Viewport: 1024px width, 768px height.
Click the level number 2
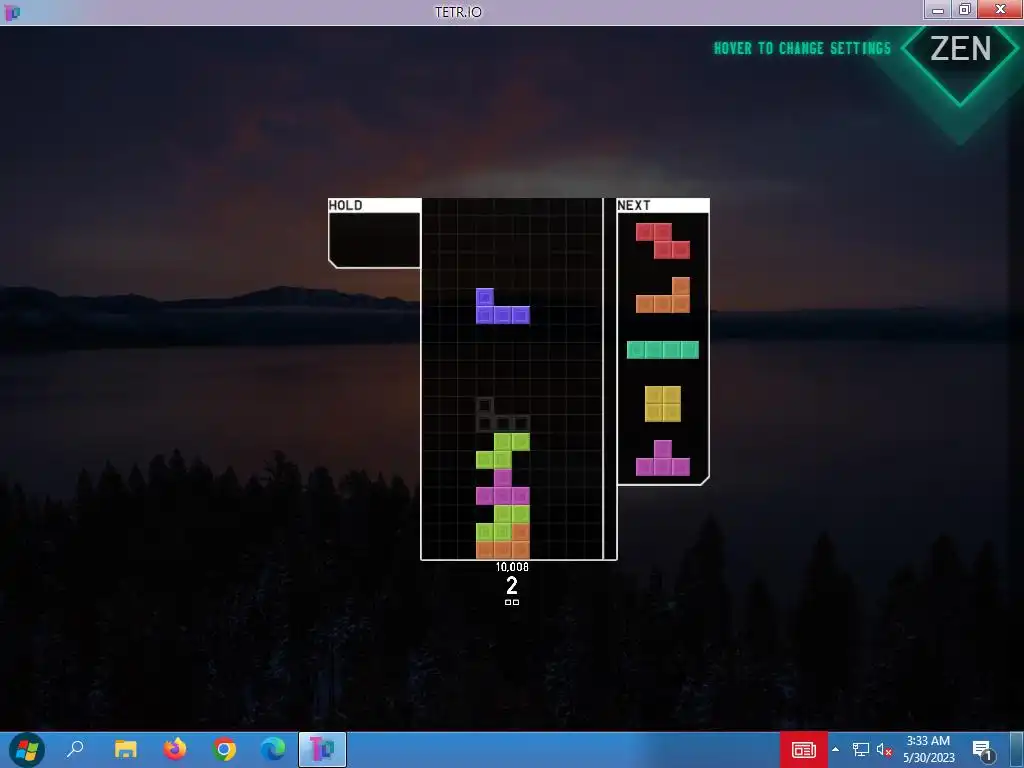[x=512, y=585]
